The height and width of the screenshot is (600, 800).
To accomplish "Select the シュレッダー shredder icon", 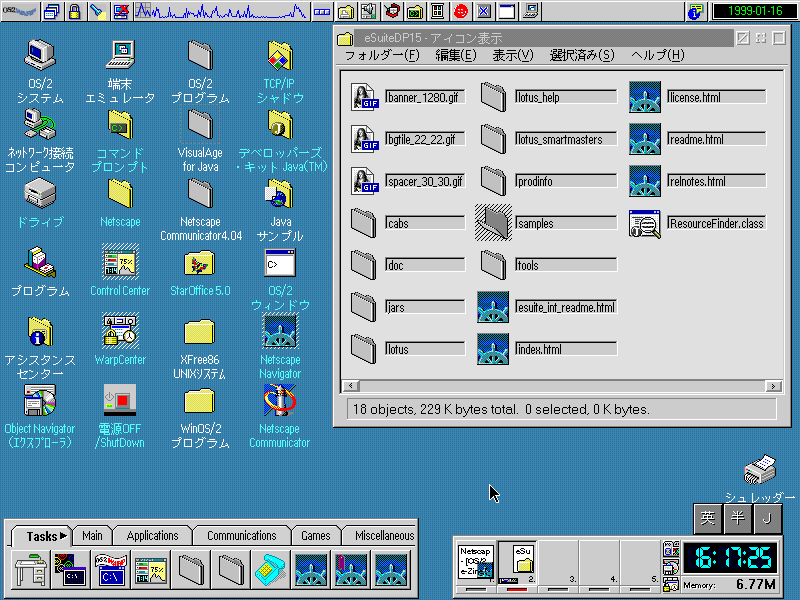I will point(760,470).
